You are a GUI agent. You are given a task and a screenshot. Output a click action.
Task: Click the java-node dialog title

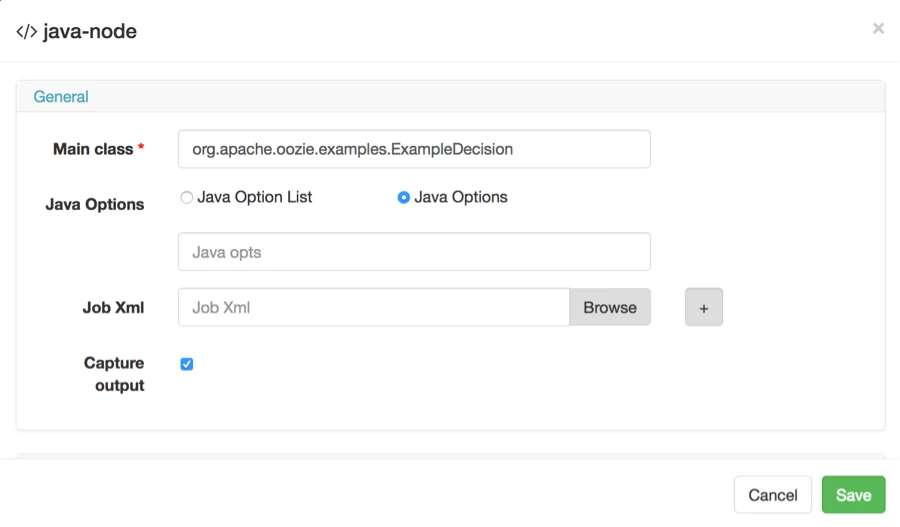point(90,32)
